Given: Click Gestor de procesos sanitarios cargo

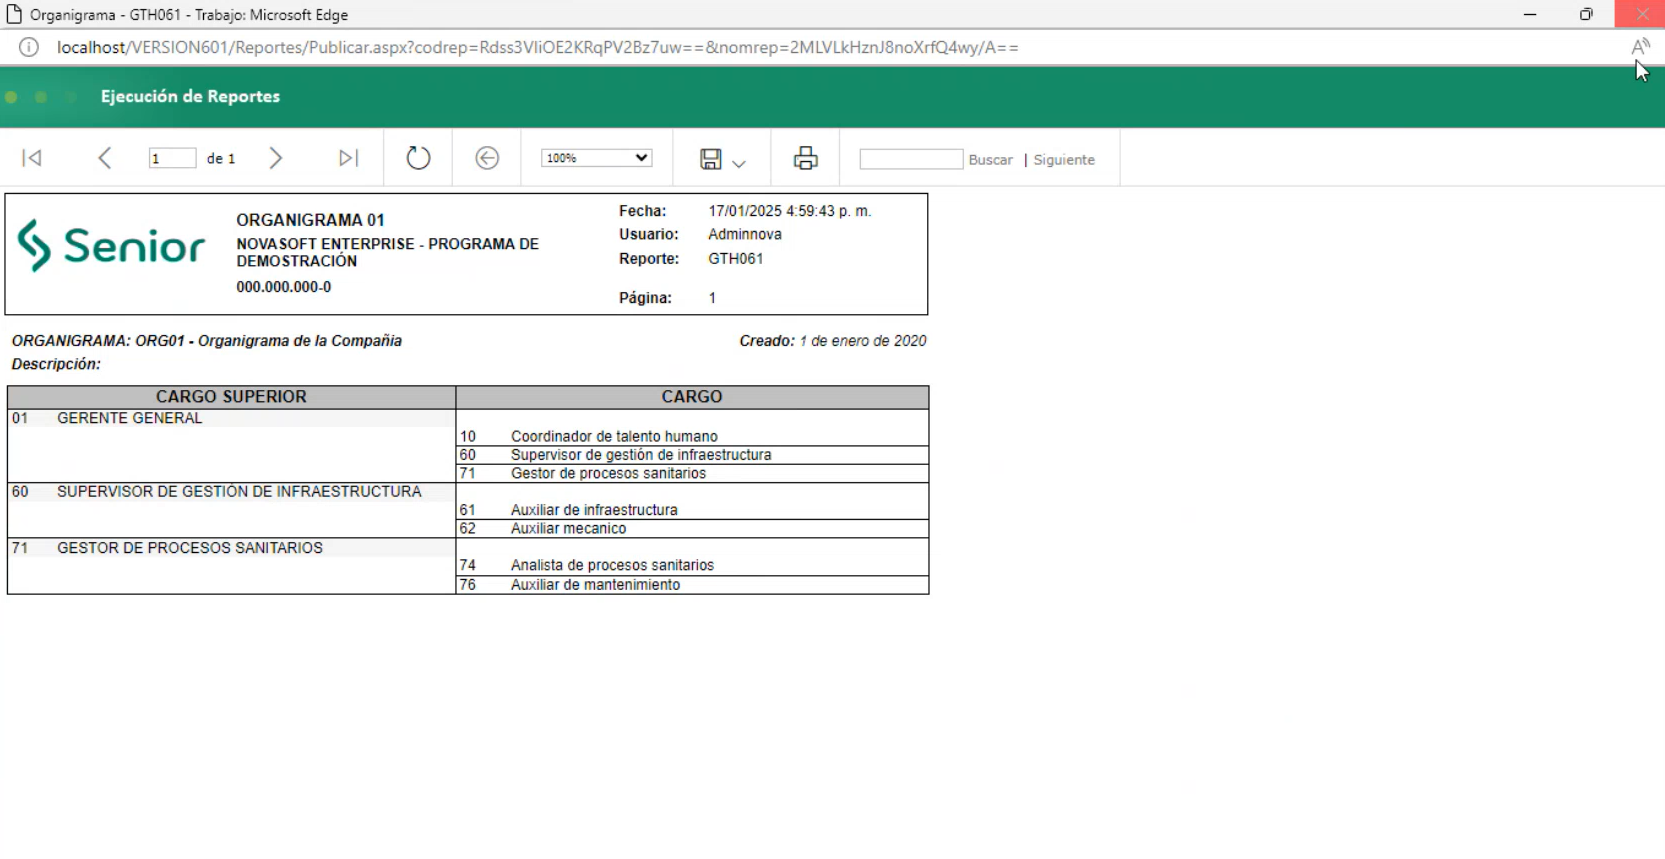Looking at the screenshot, I should click(608, 474).
